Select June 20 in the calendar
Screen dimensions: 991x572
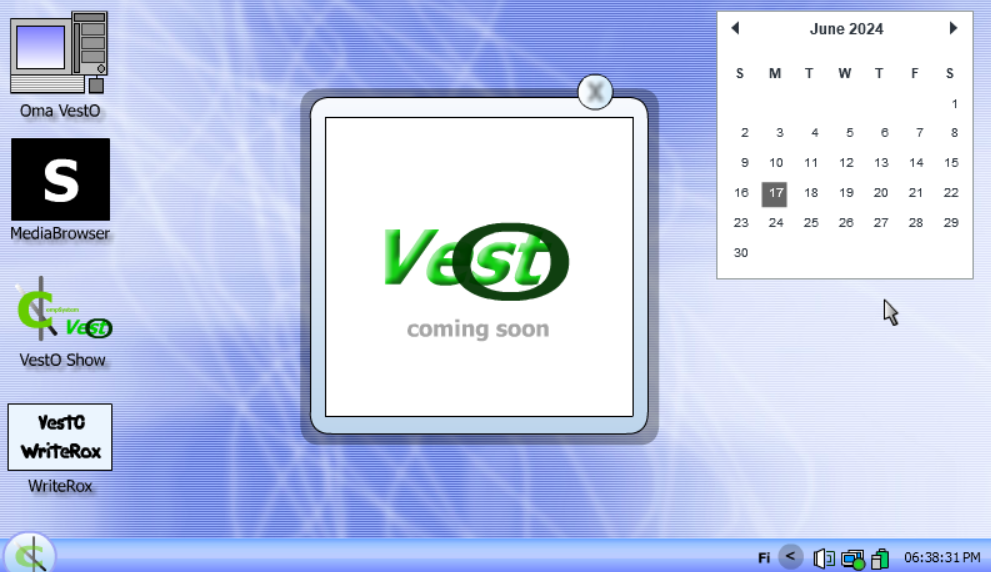tap(881, 193)
